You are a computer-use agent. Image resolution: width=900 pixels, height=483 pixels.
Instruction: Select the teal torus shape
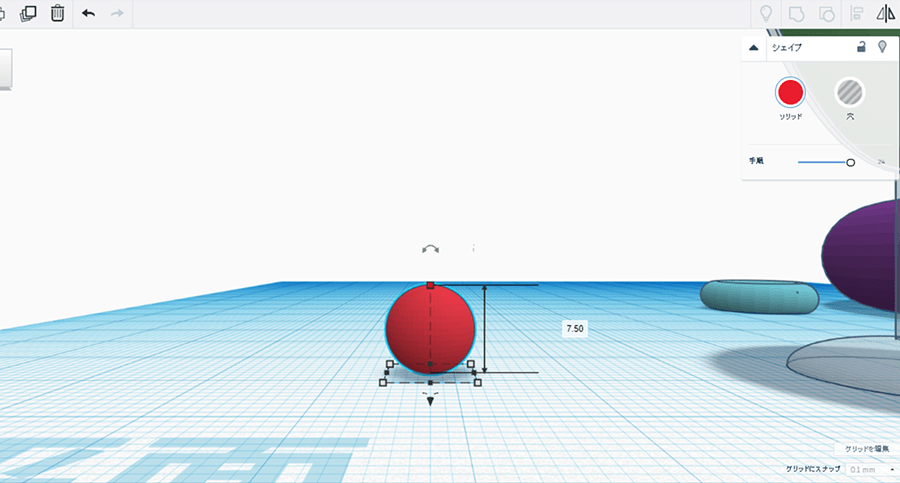click(x=759, y=296)
